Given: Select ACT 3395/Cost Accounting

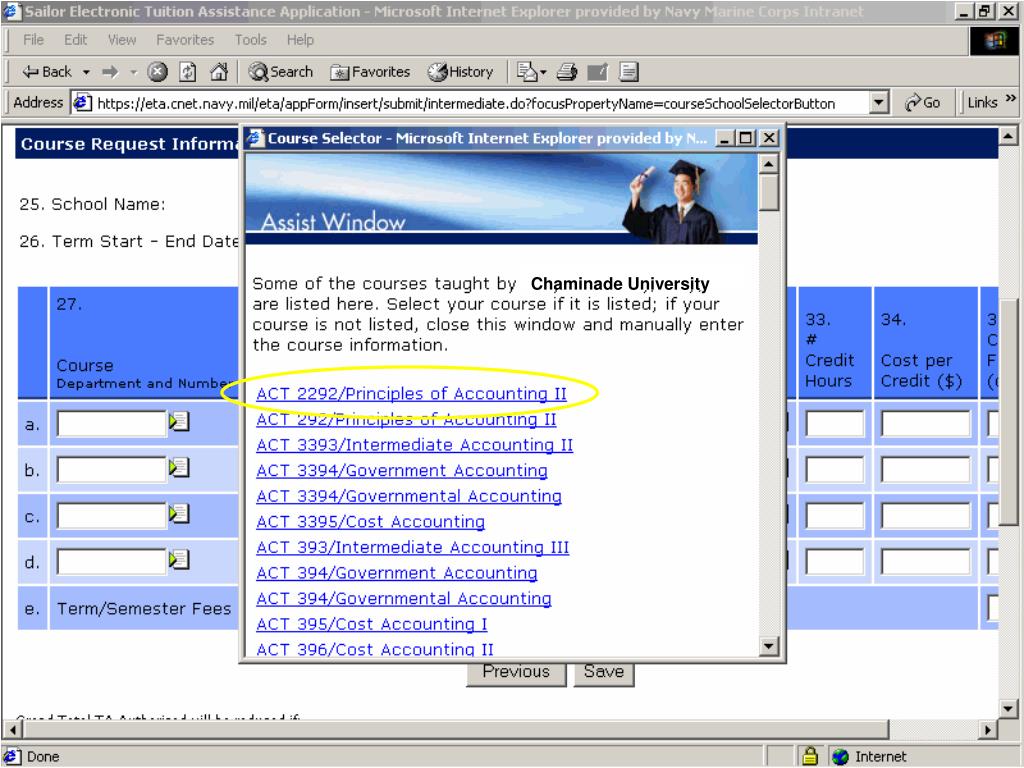Looking at the screenshot, I should tap(370, 521).
